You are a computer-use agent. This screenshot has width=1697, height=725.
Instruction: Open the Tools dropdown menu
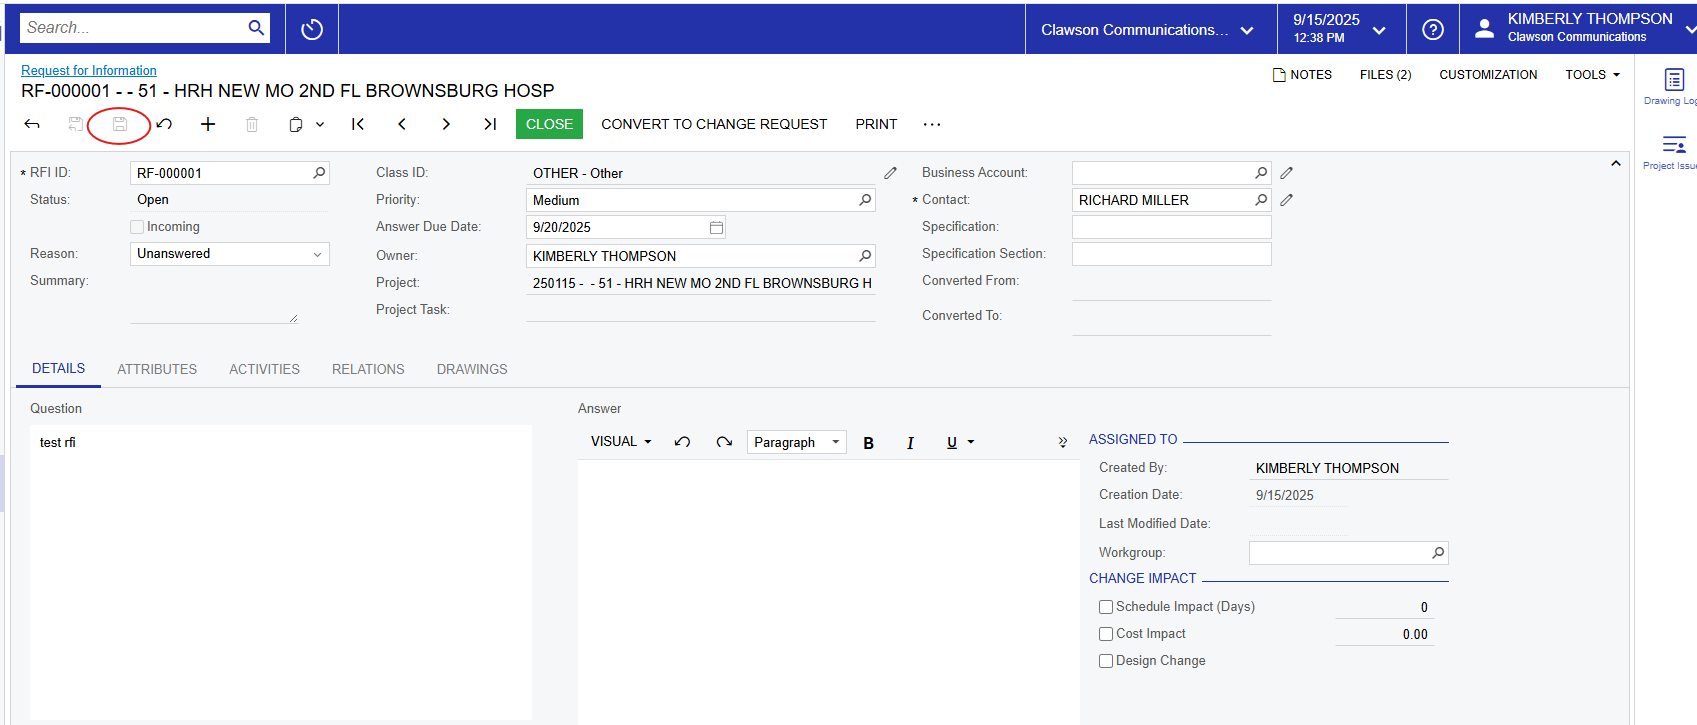1592,75
